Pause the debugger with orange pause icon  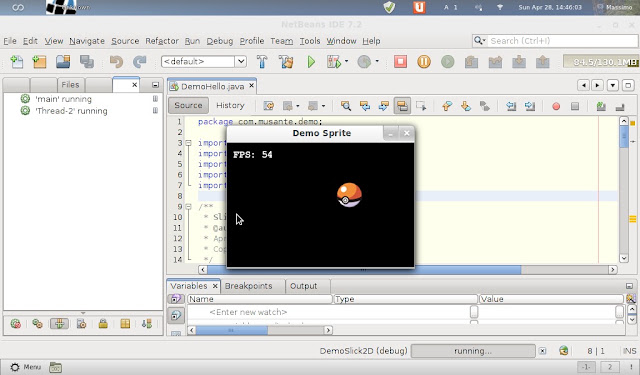[424, 62]
